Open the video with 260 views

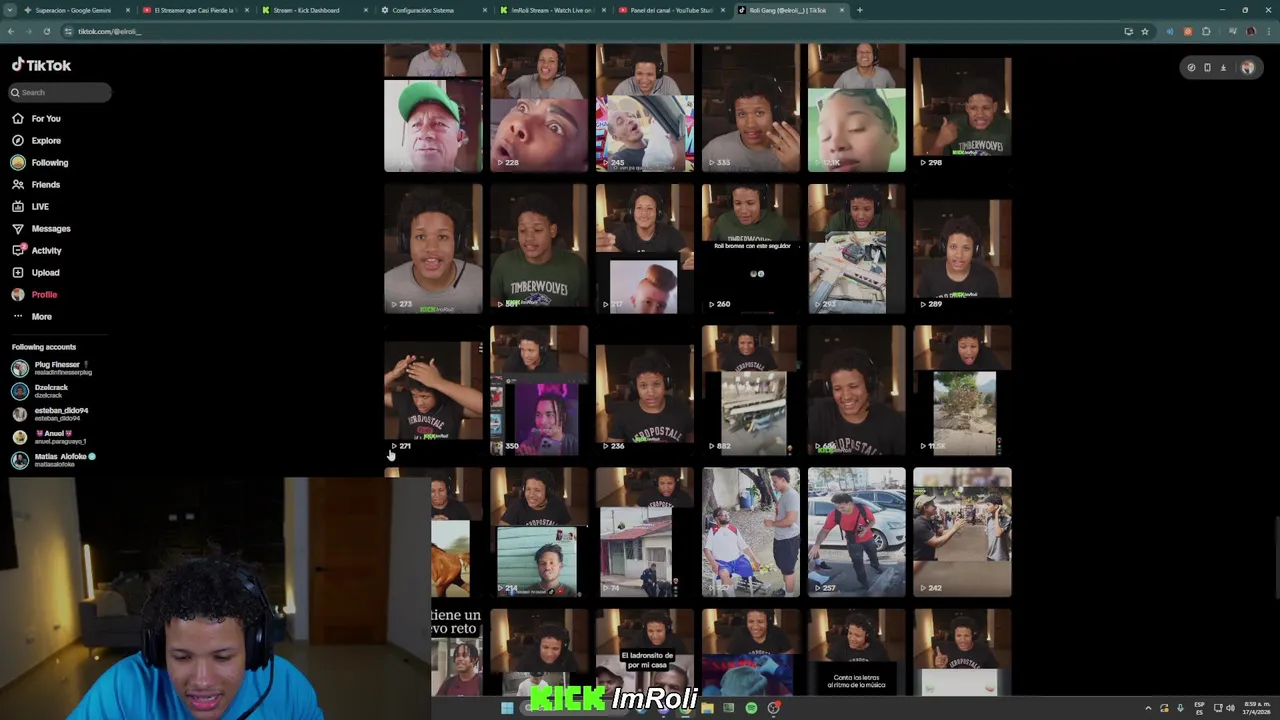(x=751, y=249)
